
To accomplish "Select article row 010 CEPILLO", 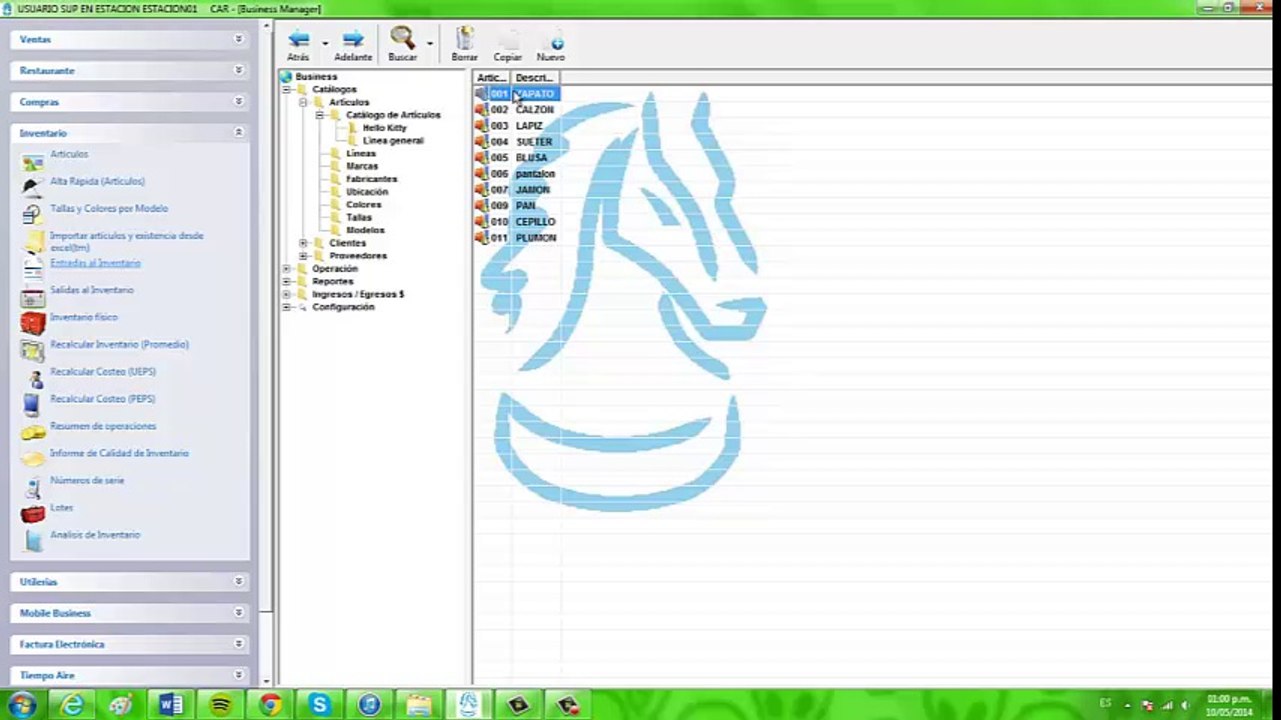I will pos(516,222).
